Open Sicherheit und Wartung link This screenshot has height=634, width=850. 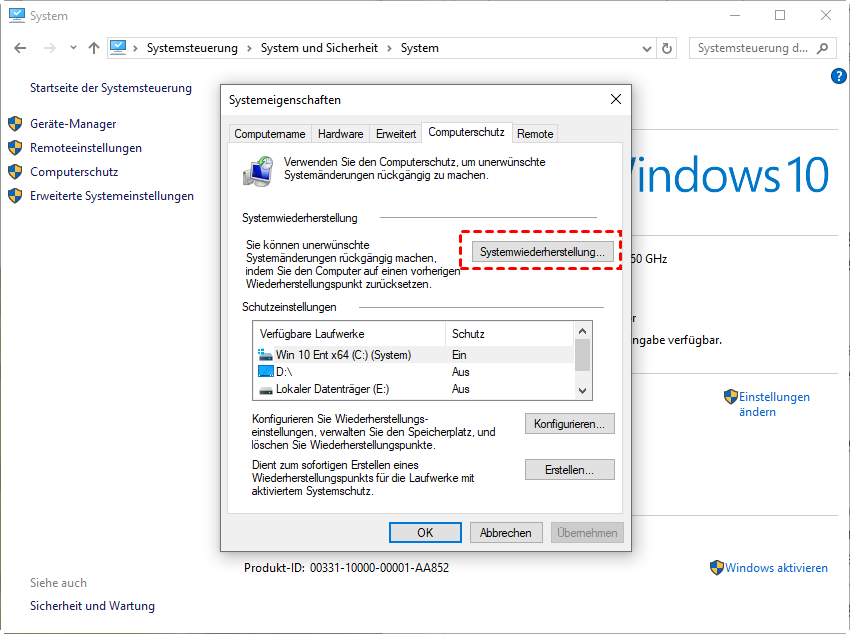click(92, 606)
